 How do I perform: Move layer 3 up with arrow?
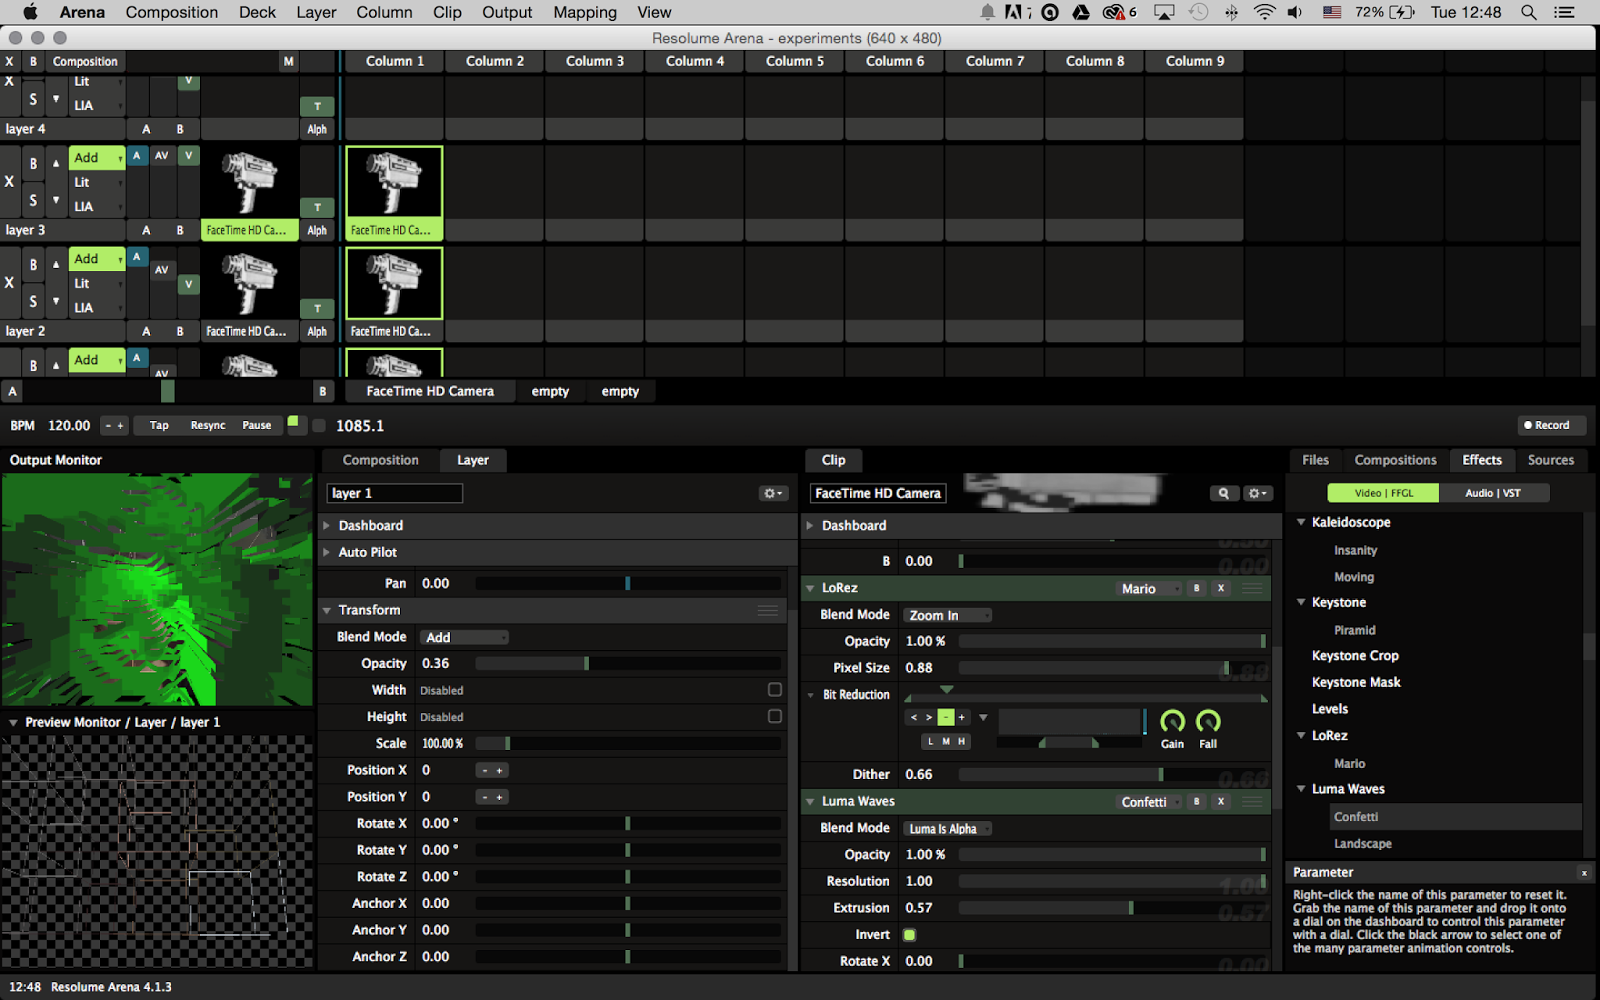point(56,163)
